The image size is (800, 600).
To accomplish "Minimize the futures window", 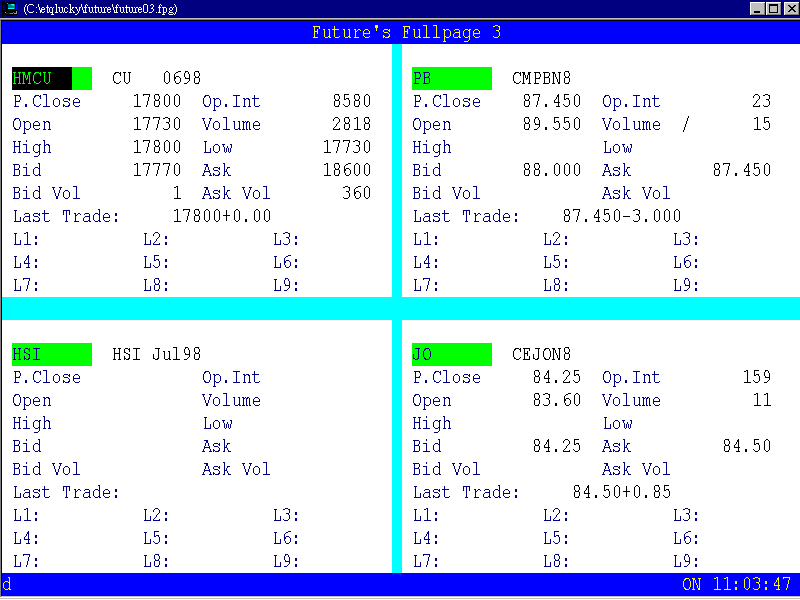I will (756, 8).
